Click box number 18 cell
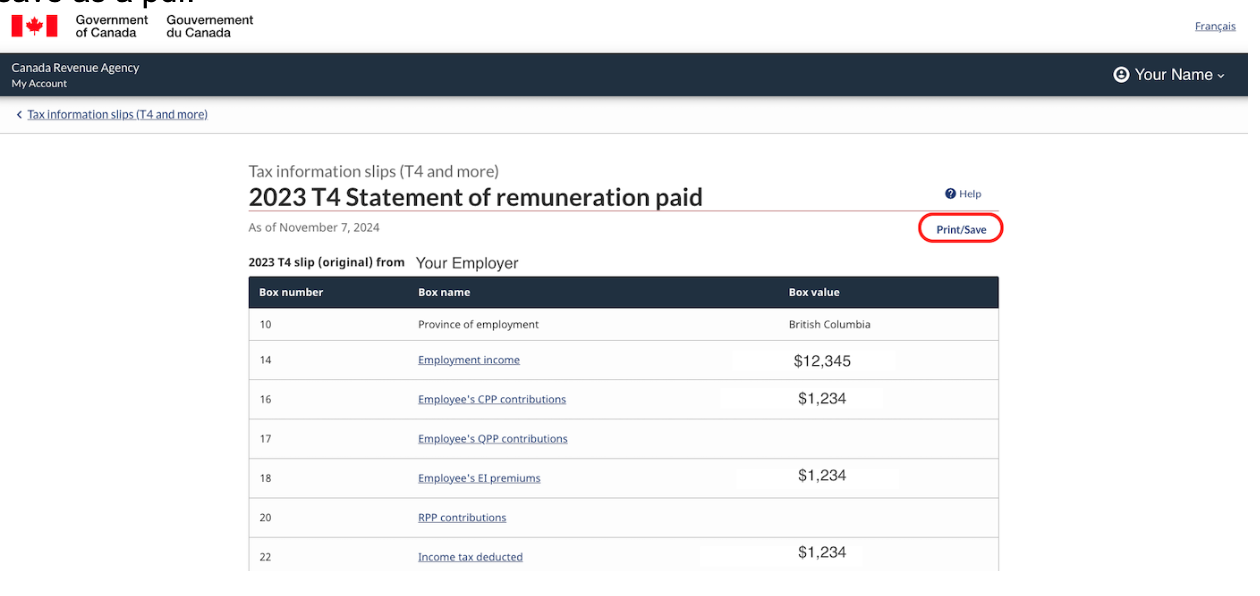1260x596 pixels. coord(265,478)
